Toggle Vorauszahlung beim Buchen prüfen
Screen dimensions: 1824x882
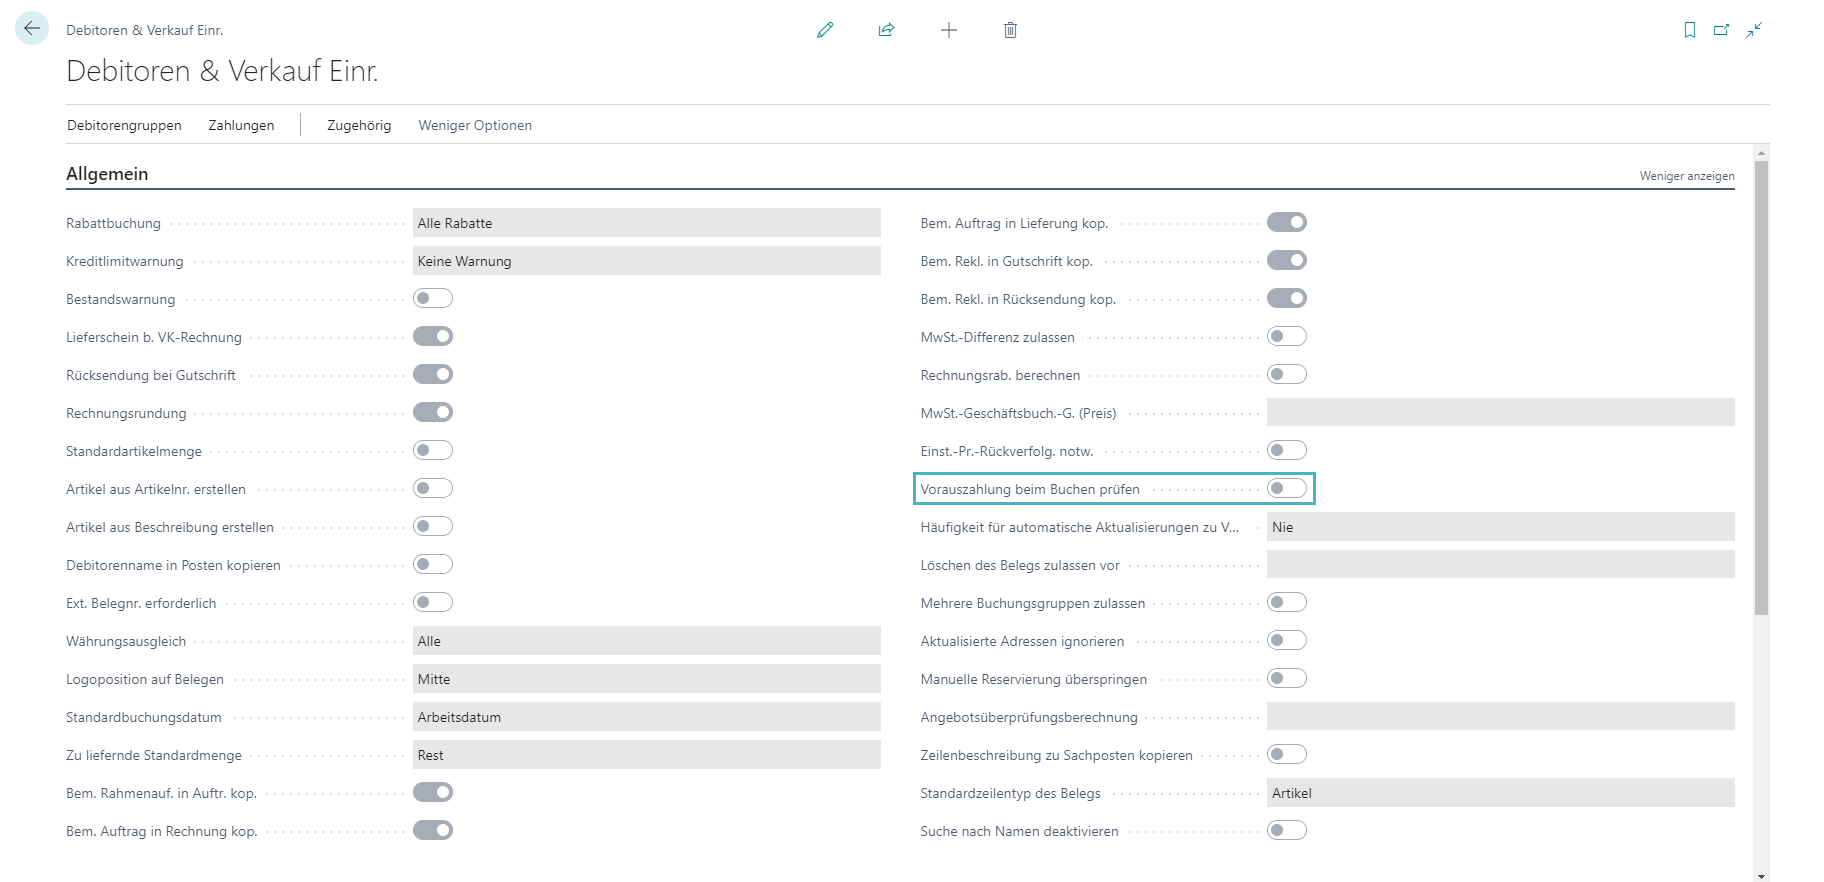pos(1286,489)
